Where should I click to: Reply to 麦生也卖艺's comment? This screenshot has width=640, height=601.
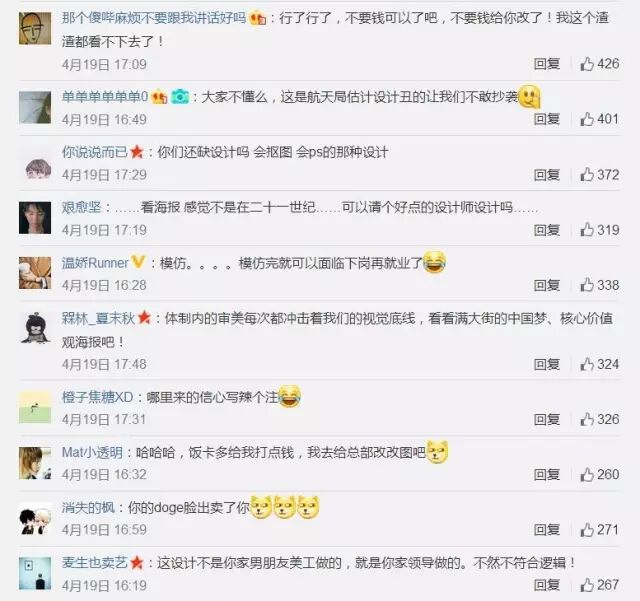pyautogui.click(x=547, y=585)
